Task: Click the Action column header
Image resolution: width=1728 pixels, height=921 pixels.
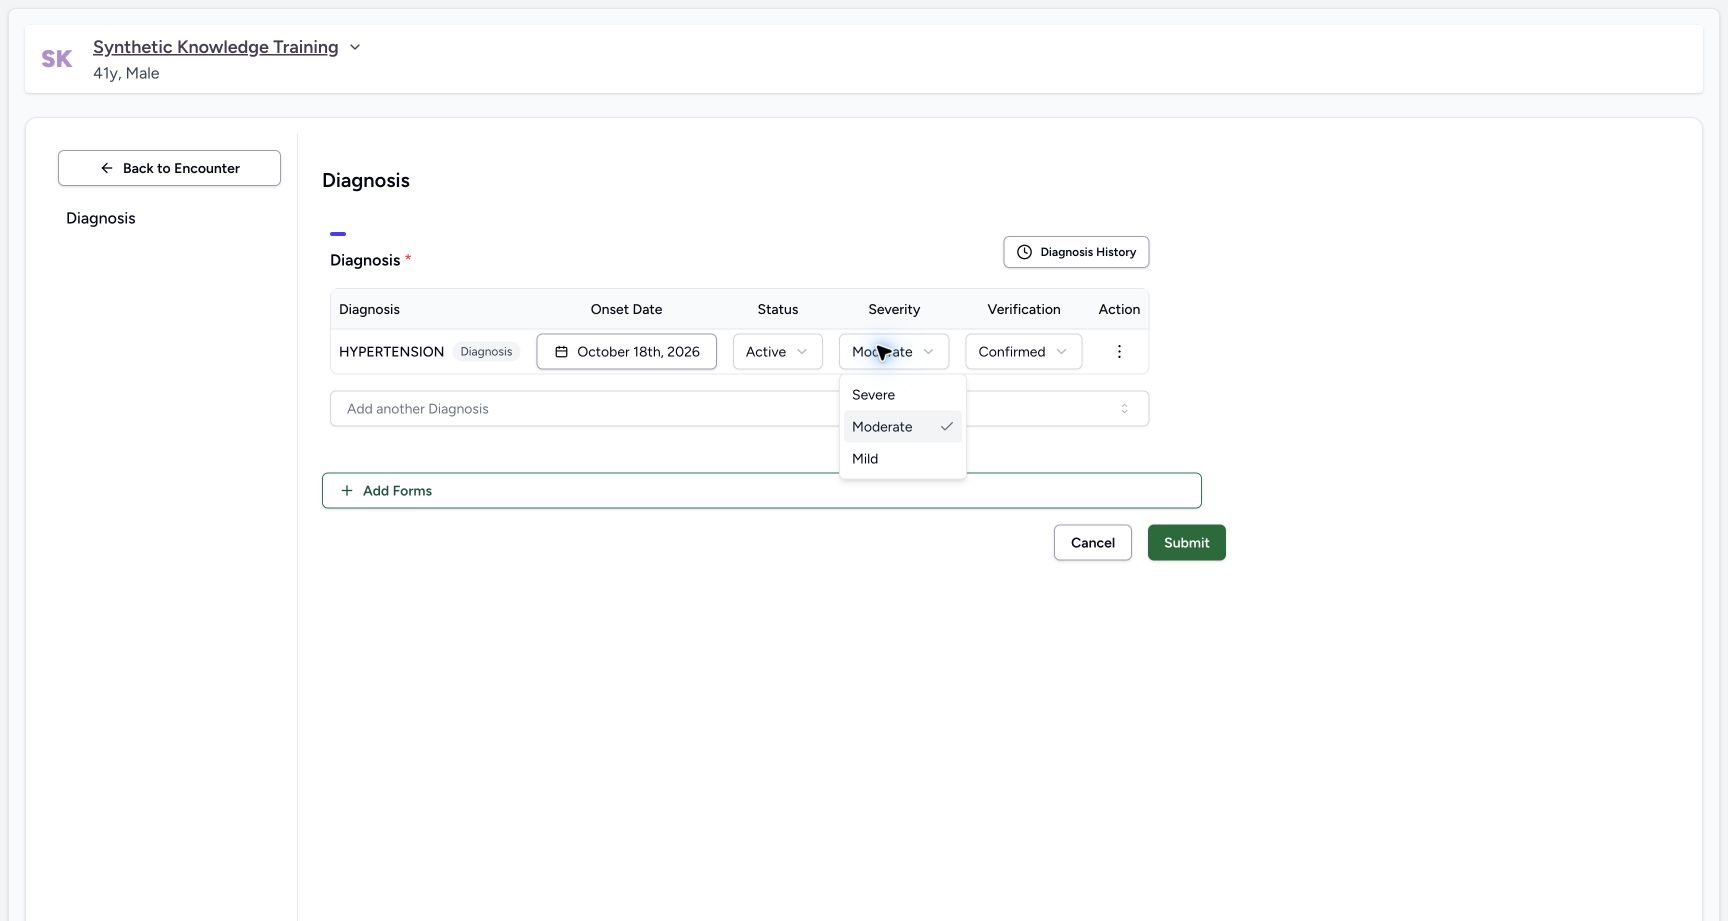Action: [1119, 310]
